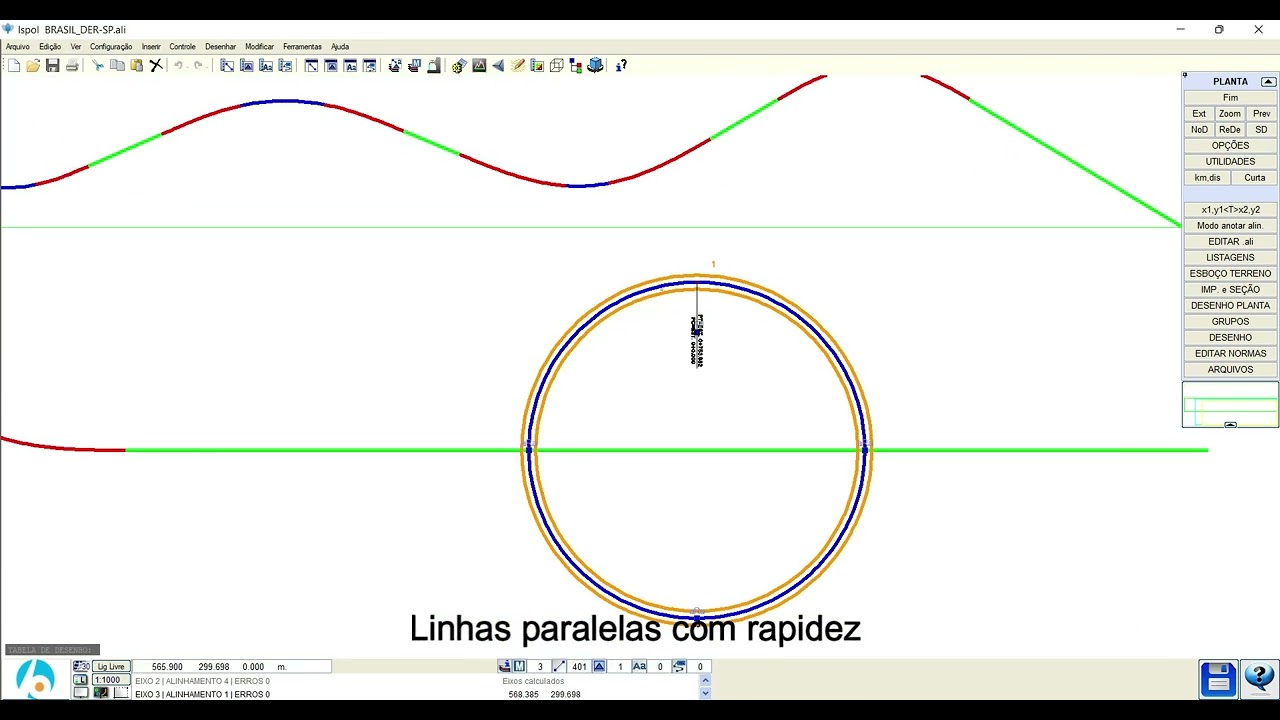Open ARQUIVOS in the side panel
The width and height of the screenshot is (1280, 720).
click(x=1230, y=370)
